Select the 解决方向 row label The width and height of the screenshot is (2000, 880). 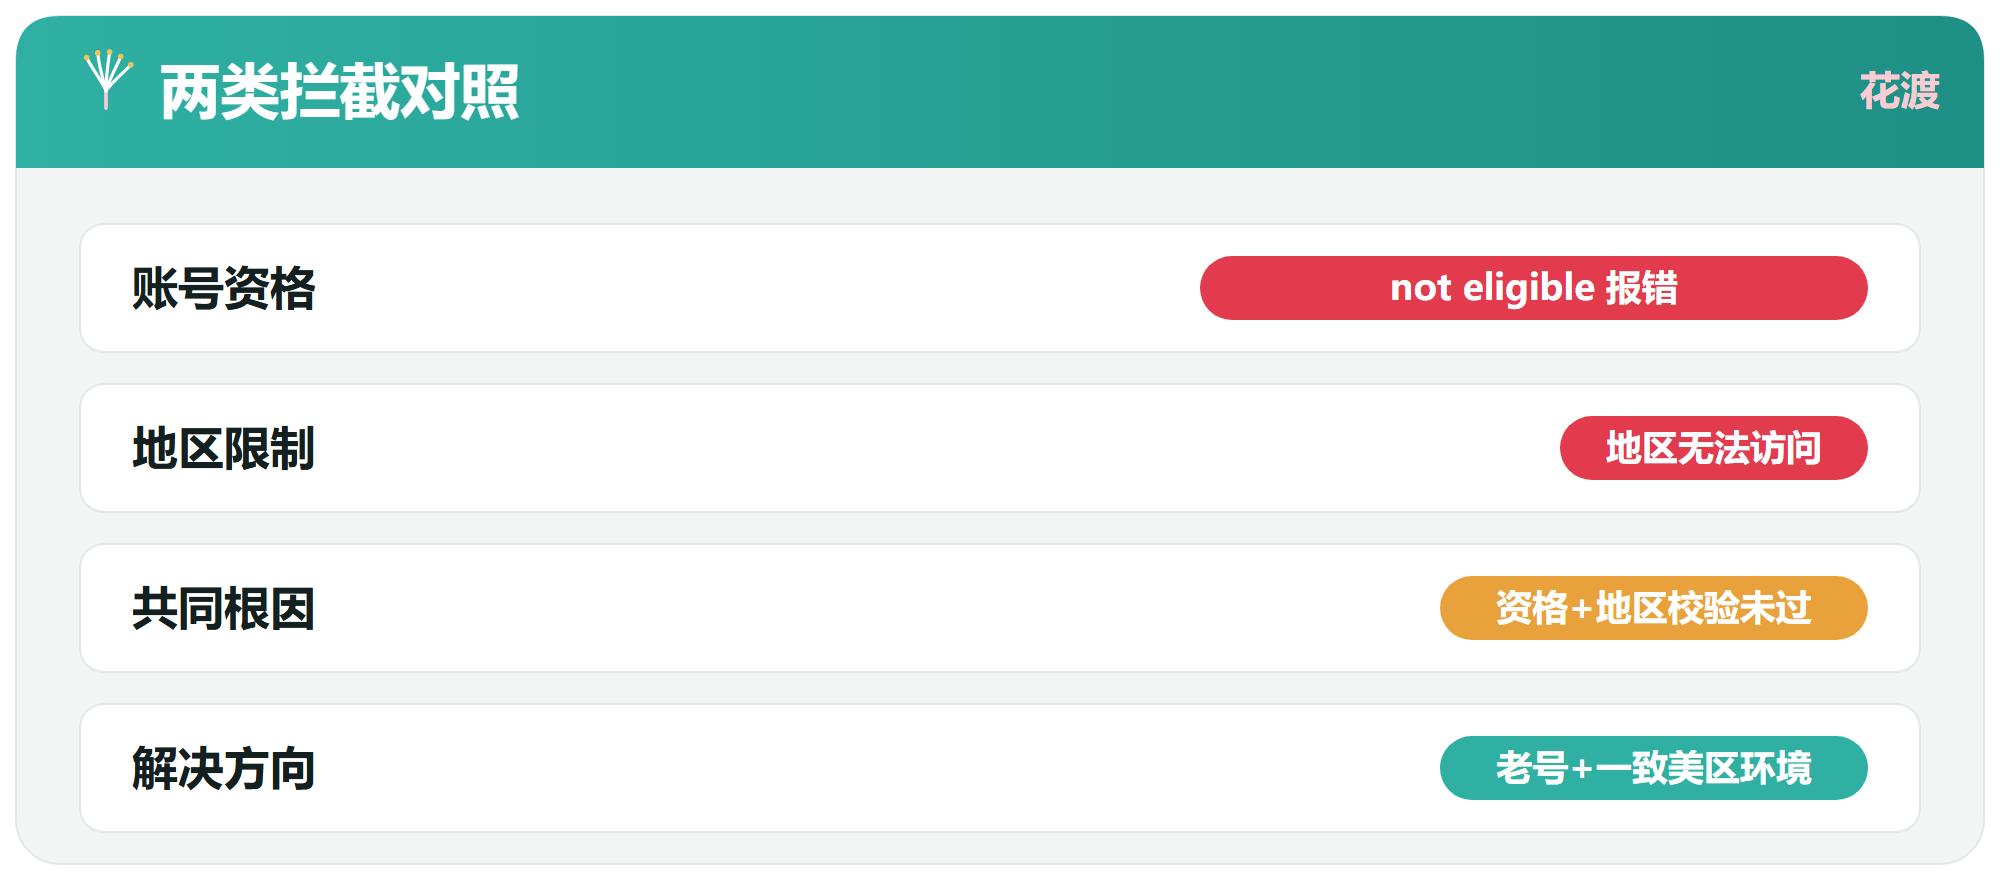[x=223, y=768]
